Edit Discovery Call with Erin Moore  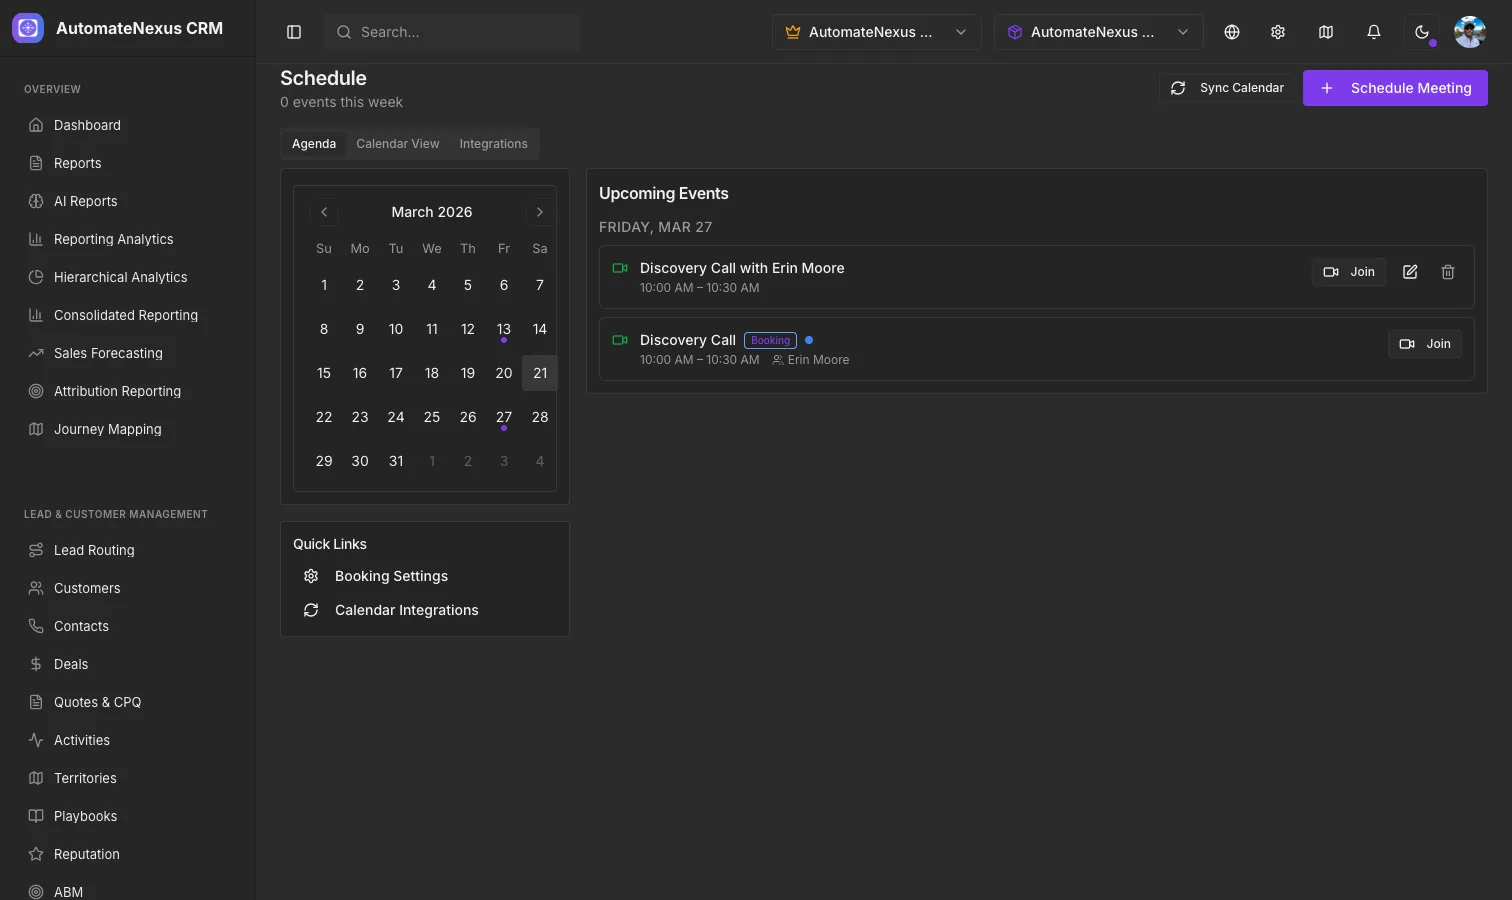[1410, 272]
